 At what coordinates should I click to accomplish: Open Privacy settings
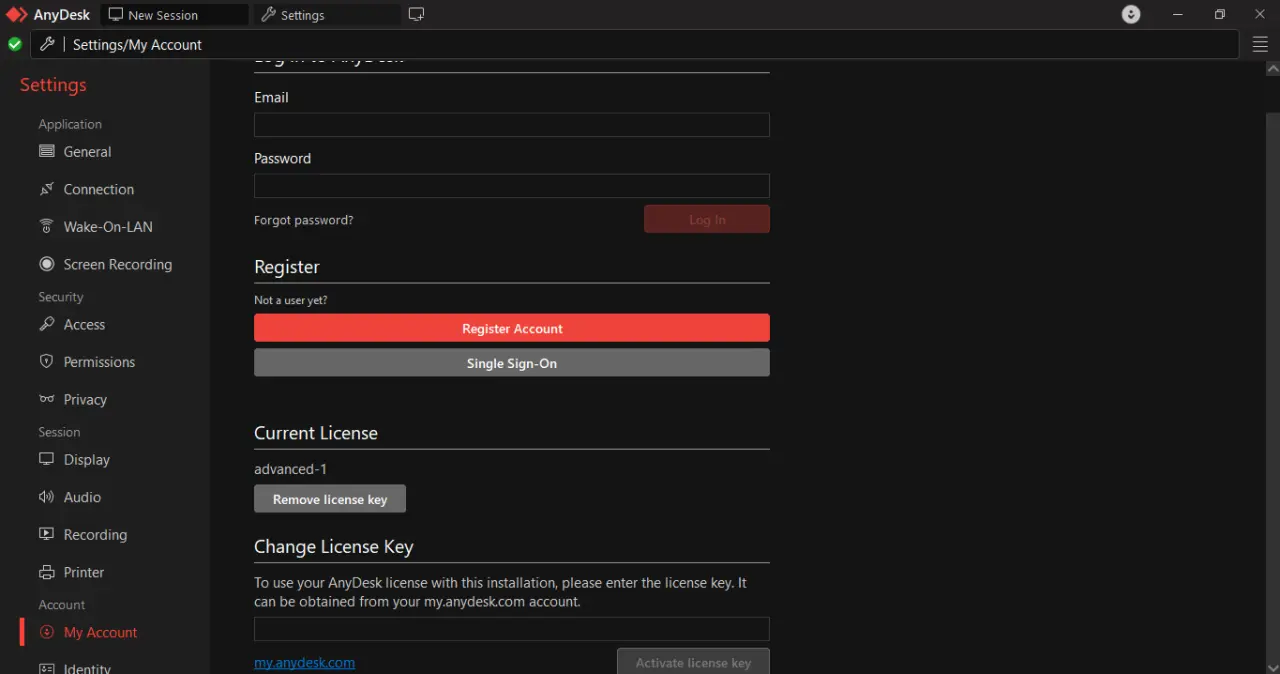coord(85,399)
